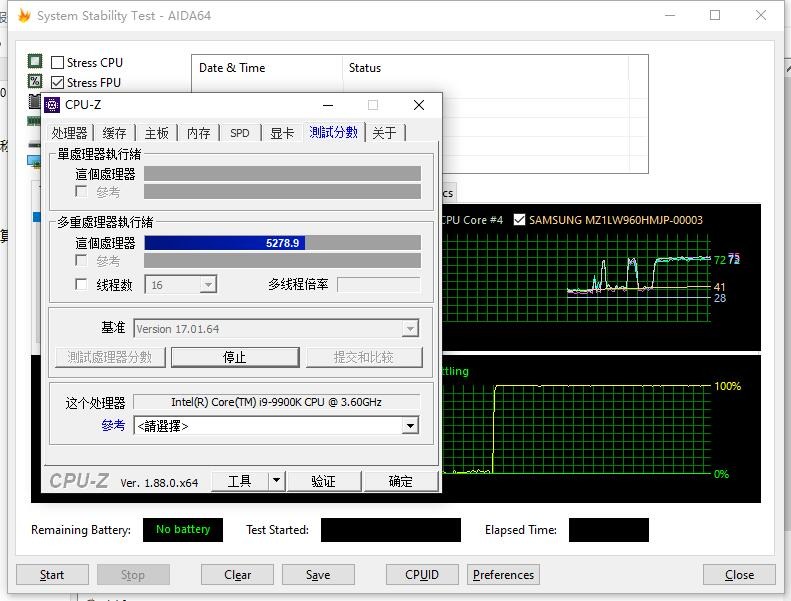Click the 0% label on usage graph
This screenshot has width=791, height=601.
[x=721, y=474]
